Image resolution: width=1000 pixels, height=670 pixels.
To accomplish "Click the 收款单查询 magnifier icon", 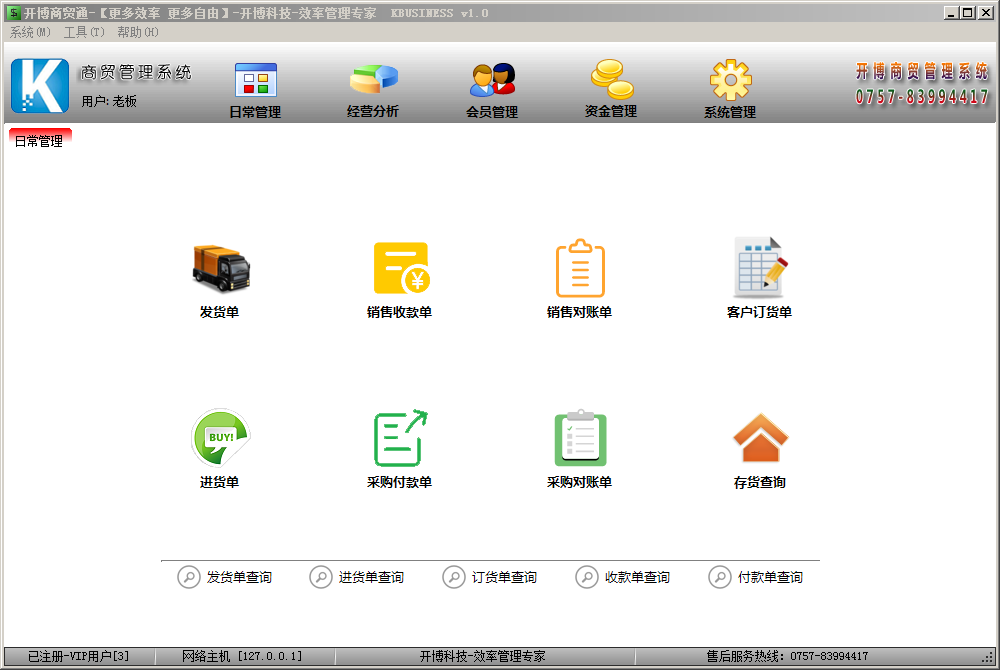I will click(587, 577).
